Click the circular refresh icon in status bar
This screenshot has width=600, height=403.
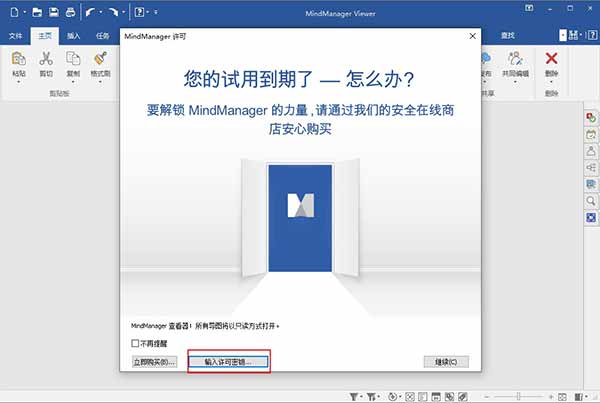coord(393,397)
